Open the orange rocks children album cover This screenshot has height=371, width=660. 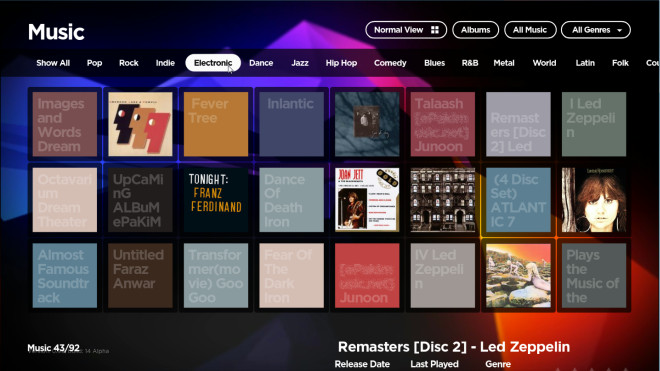[518, 275]
